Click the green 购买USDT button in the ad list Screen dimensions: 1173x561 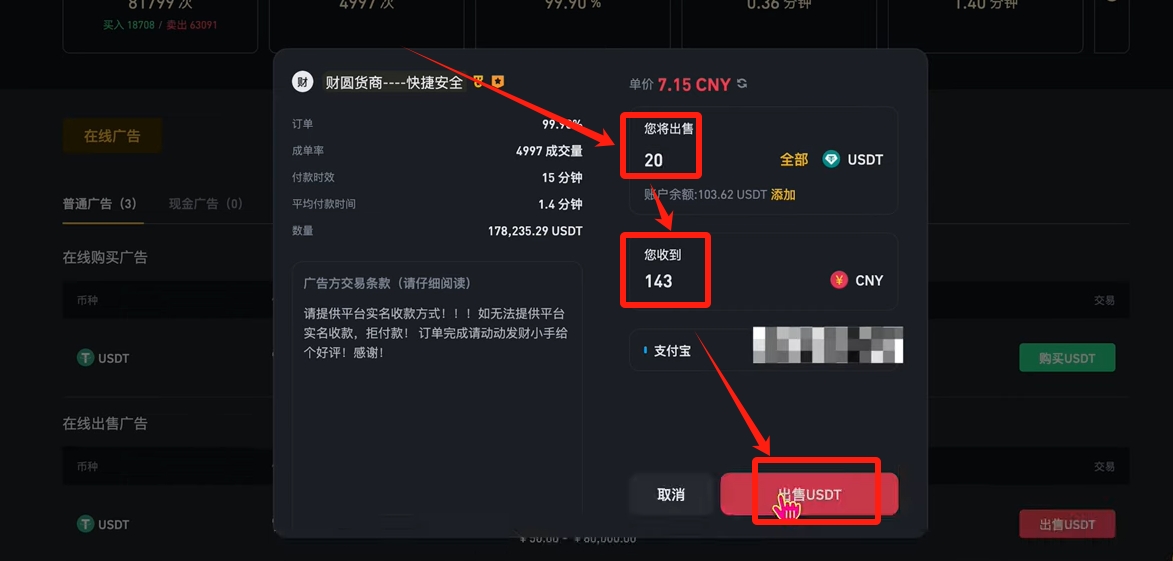(1067, 358)
